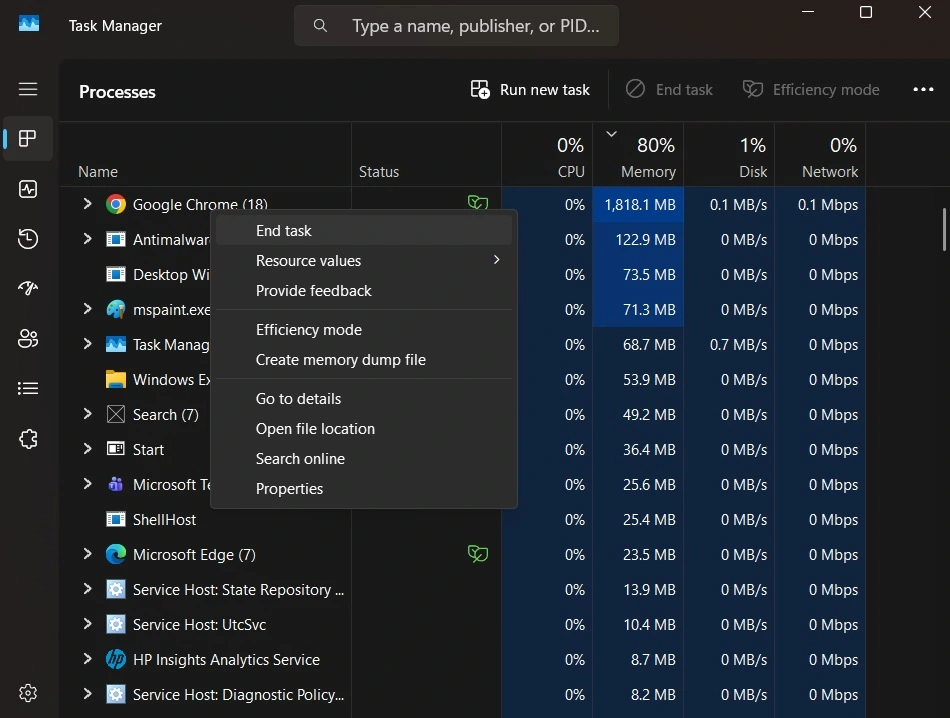Open Task Manager settings
The height and width of the screenshot is (718, 950).
coord(28,692)
